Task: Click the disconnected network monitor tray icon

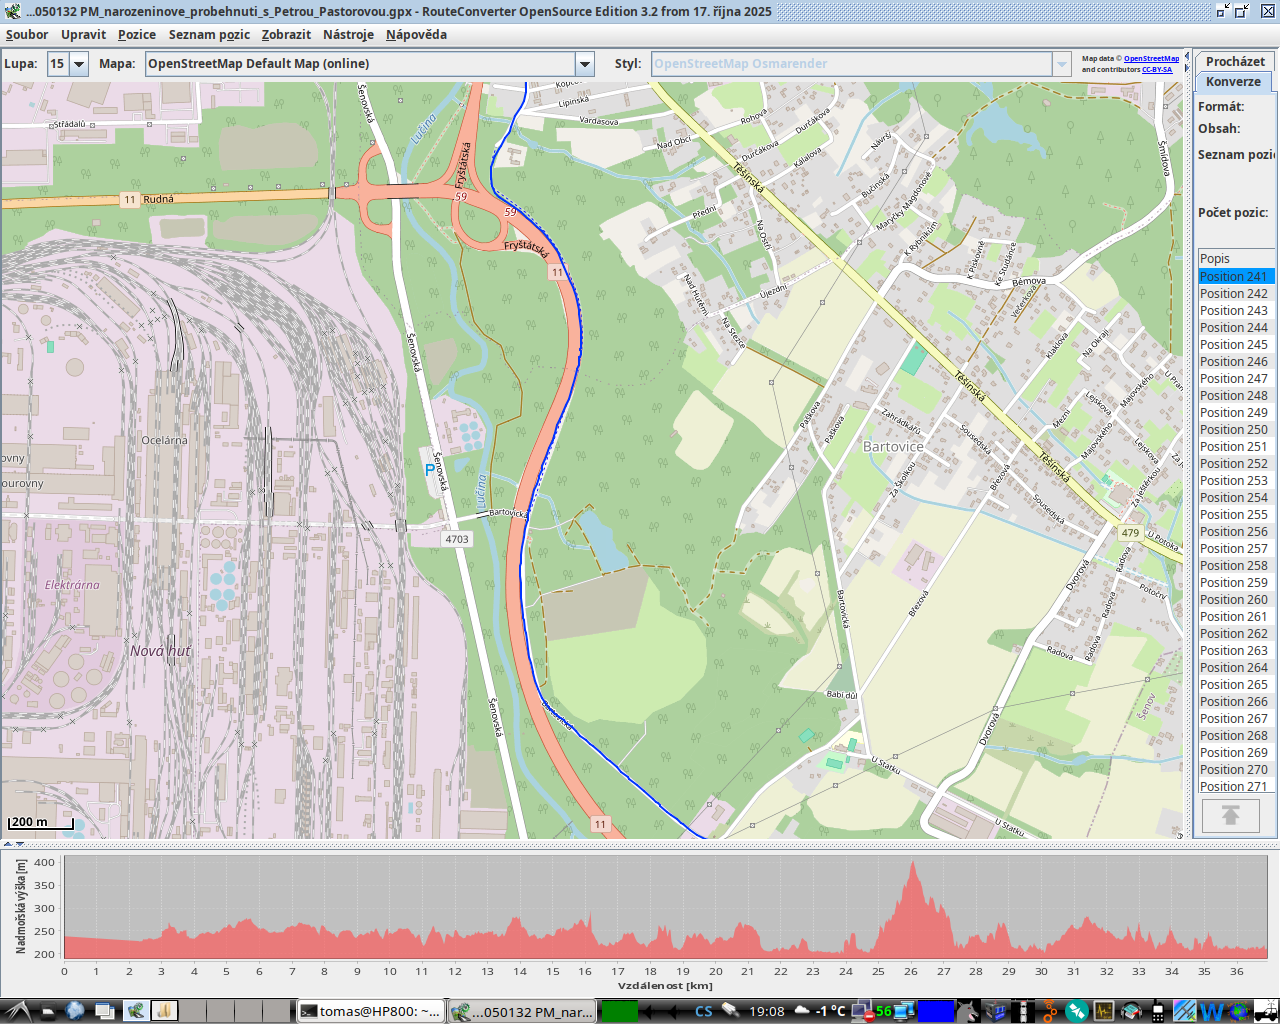Action: coord(860,1011)
